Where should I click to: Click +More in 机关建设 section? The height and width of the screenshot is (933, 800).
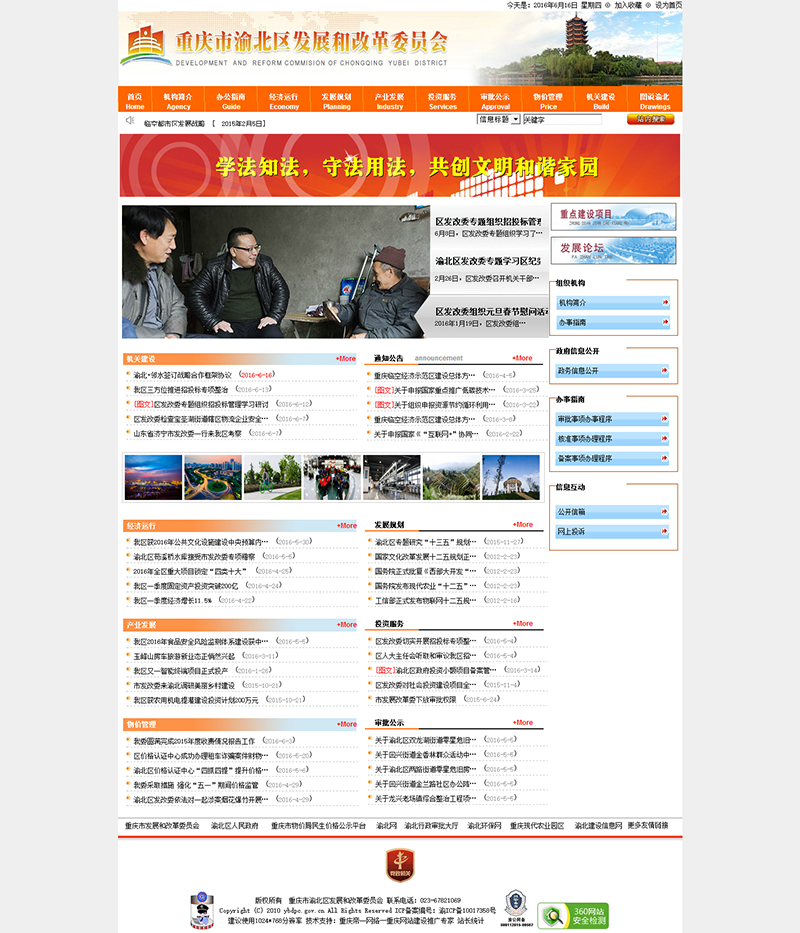coord(346,359)
